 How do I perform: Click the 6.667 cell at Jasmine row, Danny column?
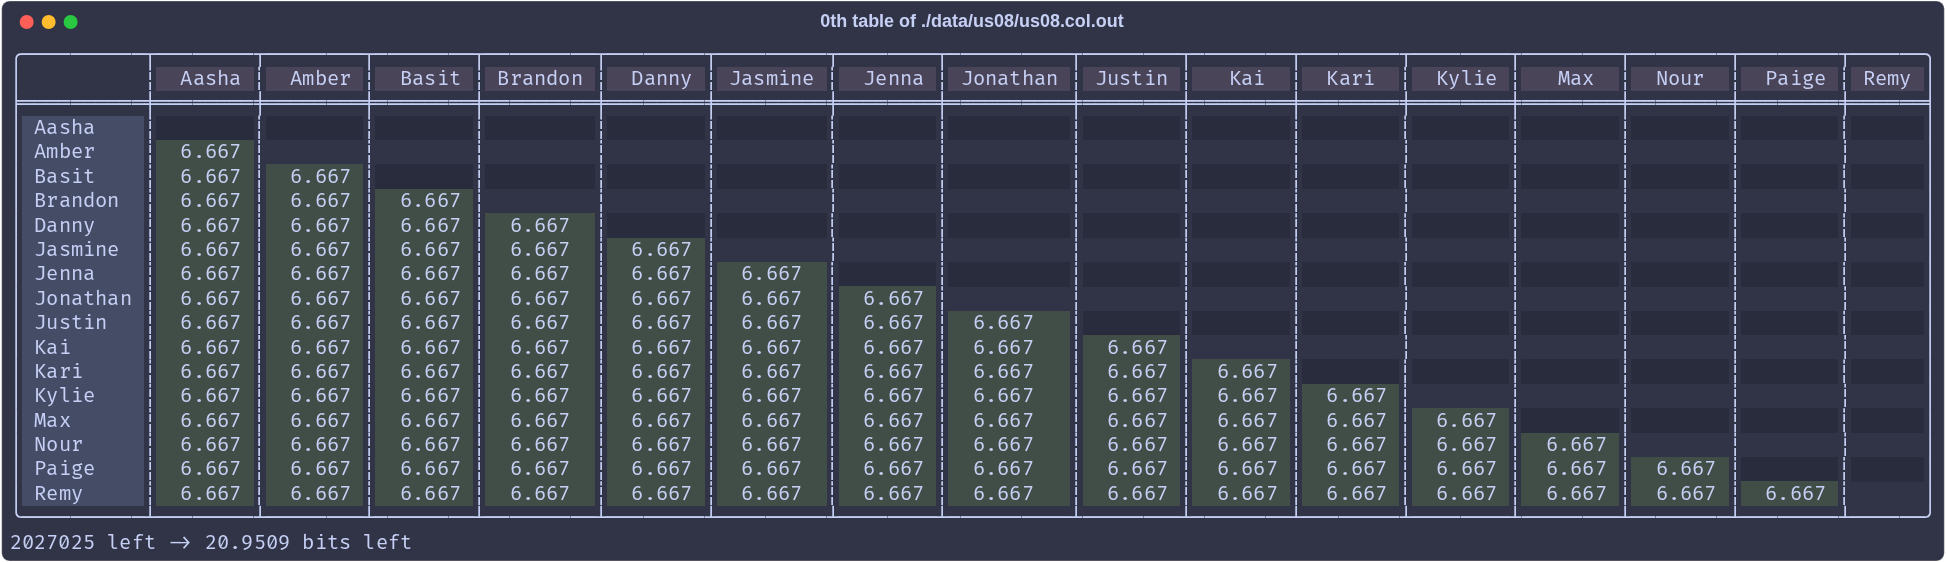(656, 250)
